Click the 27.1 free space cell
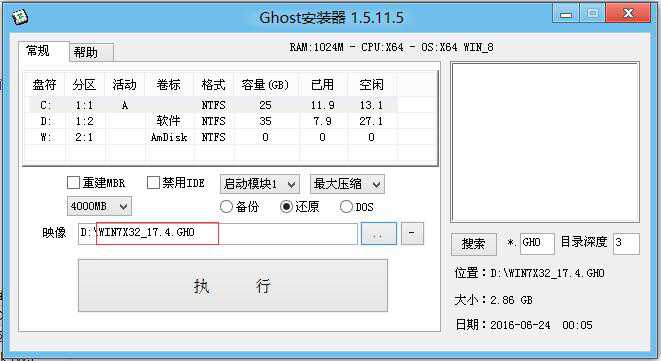 (371, 121)
